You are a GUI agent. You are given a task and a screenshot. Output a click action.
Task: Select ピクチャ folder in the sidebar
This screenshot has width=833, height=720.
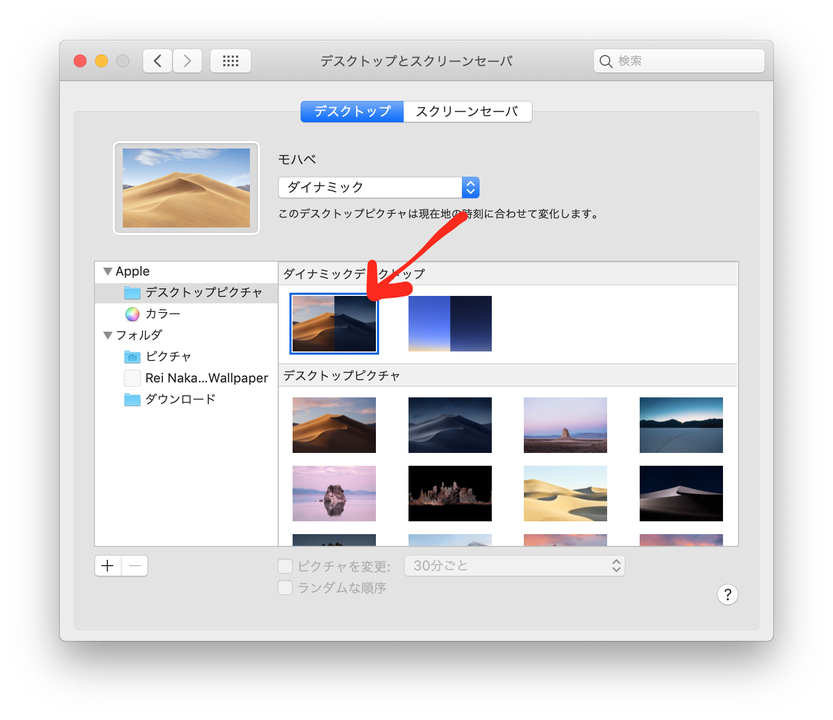186,357
